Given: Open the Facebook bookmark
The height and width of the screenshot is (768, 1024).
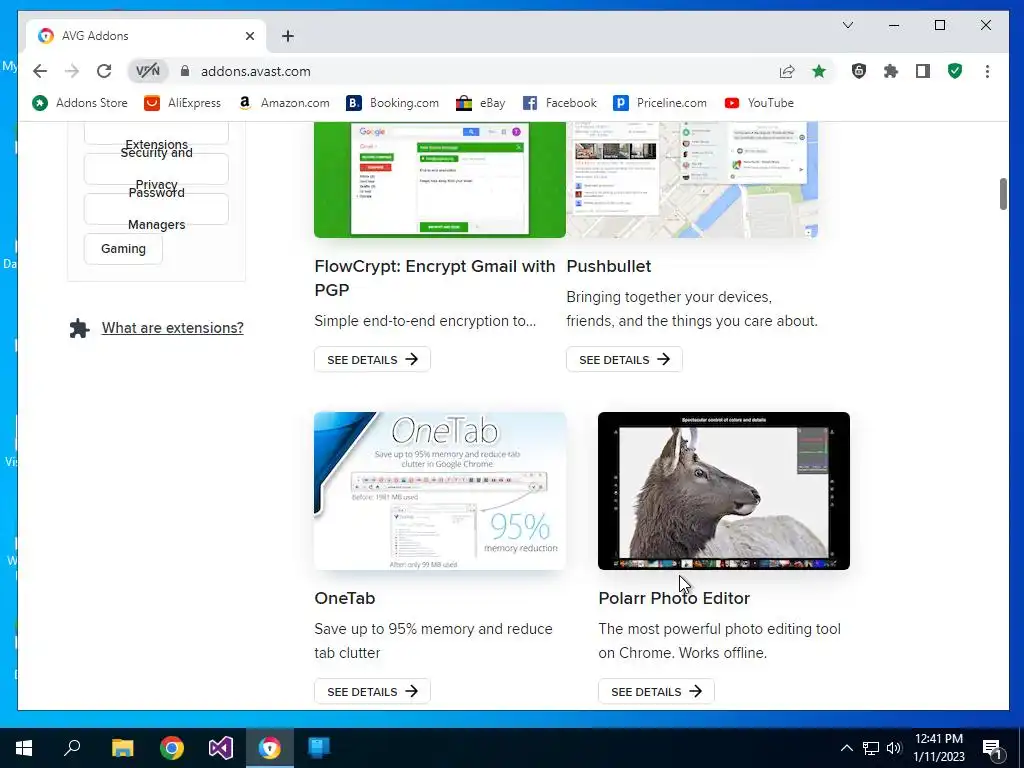Looking at the screenshot, I should [560, 103].
